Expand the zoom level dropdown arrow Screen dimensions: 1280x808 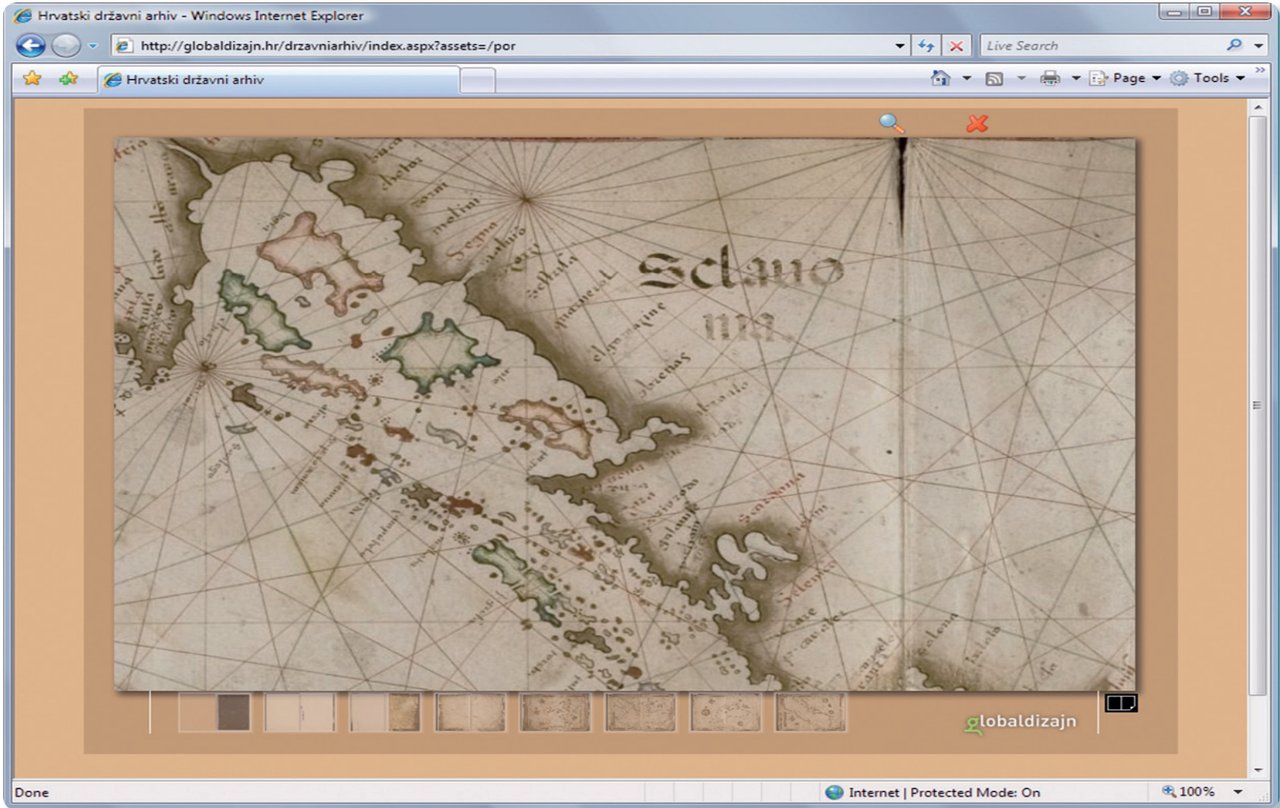coord(1238,792)
